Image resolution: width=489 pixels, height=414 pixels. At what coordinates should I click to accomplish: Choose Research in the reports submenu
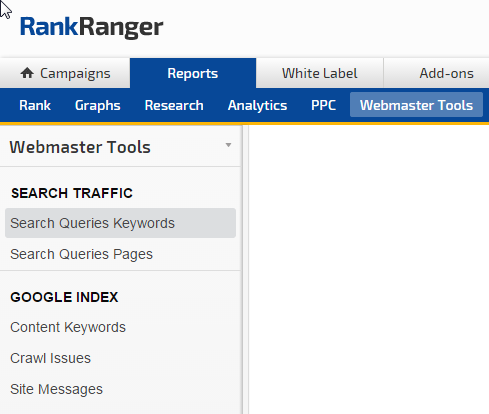pos(174,105)
